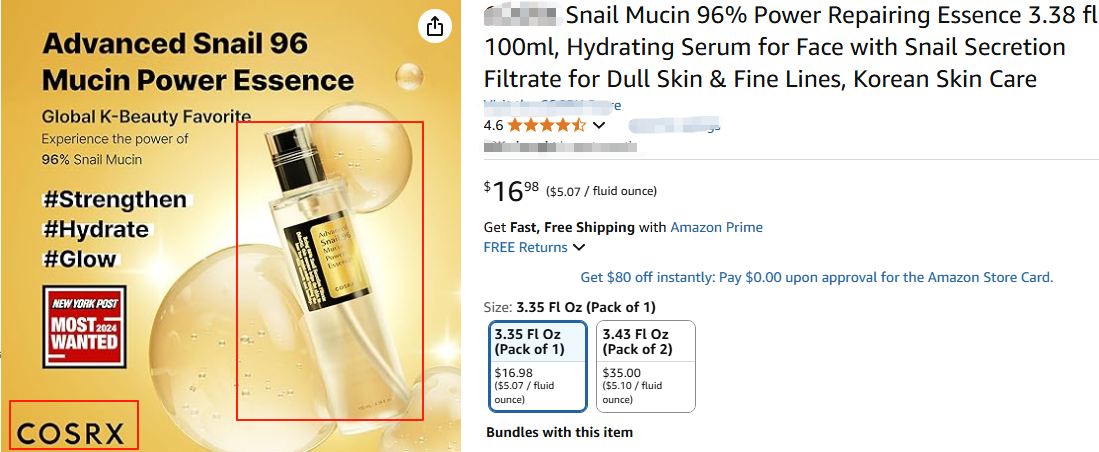The width and height of the screenshot is (1099, 452).
Task: Select the 3.35 Fl Oz Pack of 1 size
Action: (538, 365)
